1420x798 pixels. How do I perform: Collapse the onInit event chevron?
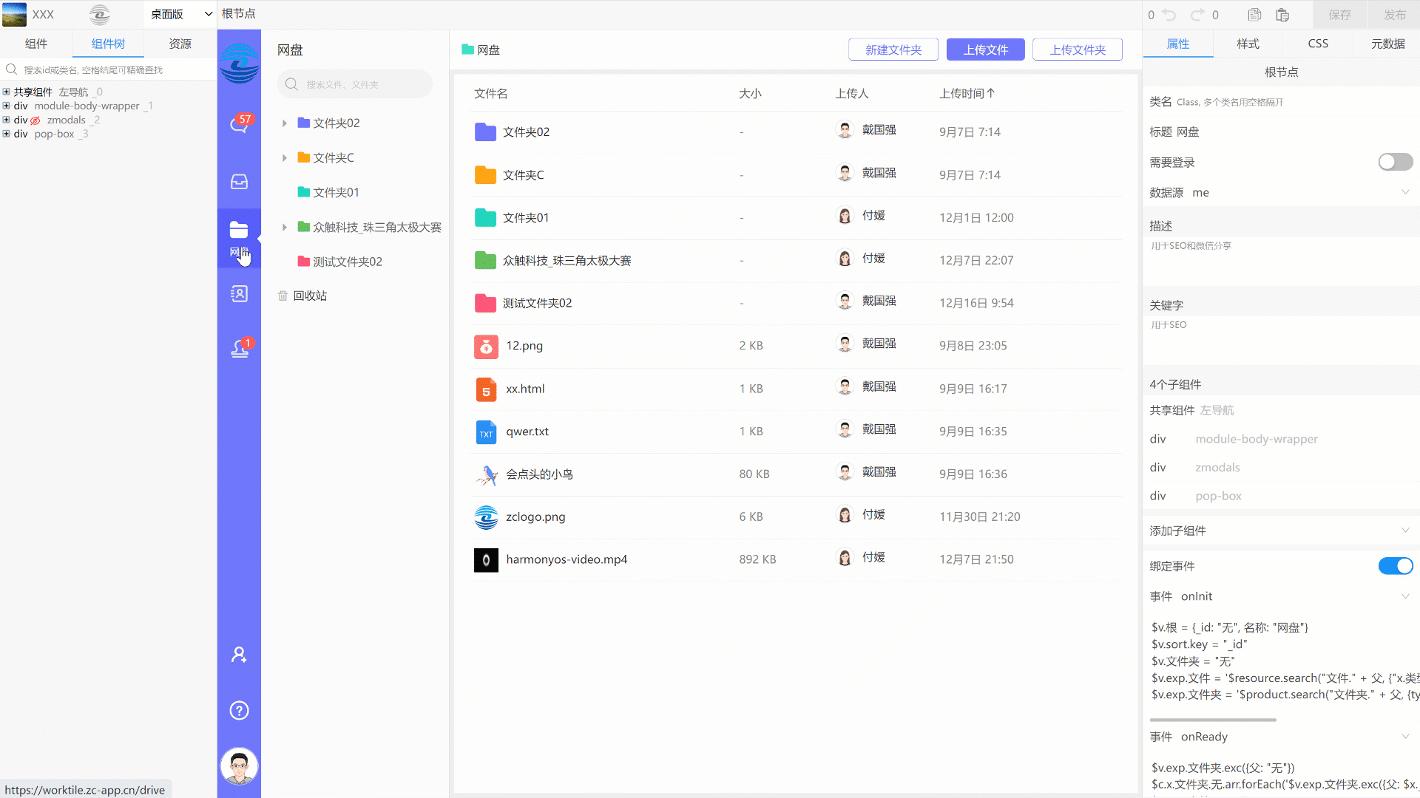(1405, 597)
